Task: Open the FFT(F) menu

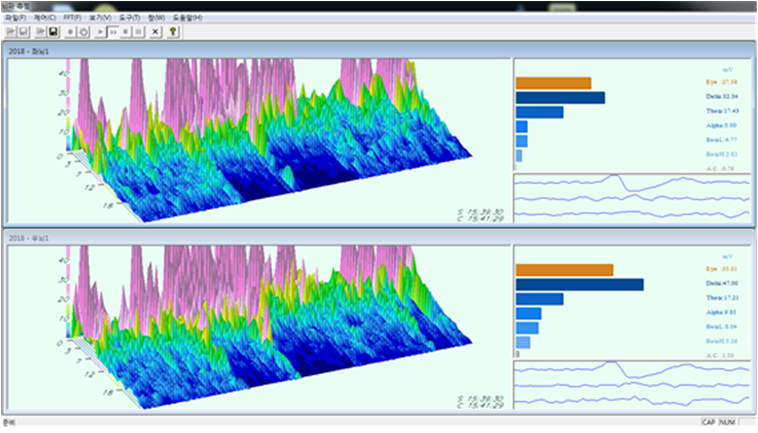Action: click(x=72, y=18)
